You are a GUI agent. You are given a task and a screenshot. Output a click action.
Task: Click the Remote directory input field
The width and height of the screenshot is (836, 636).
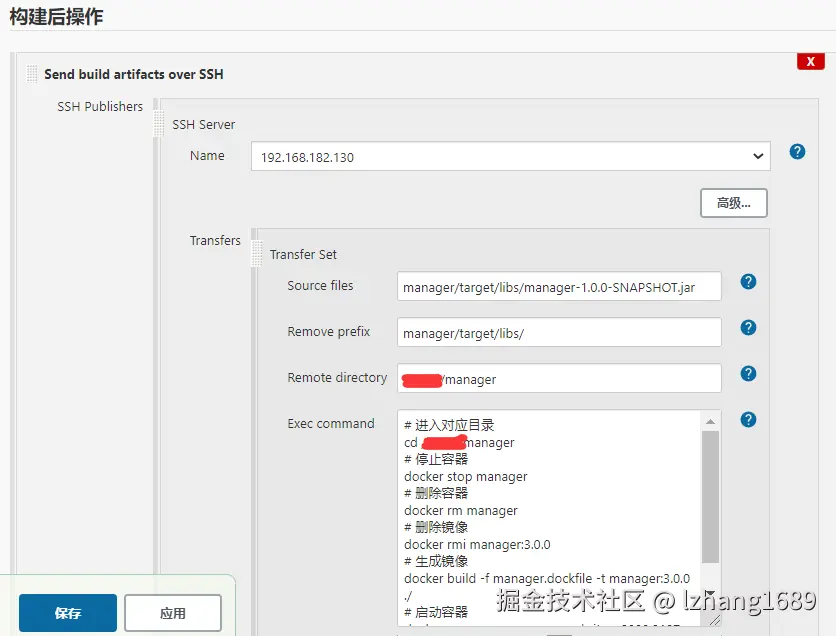[558, 378]
